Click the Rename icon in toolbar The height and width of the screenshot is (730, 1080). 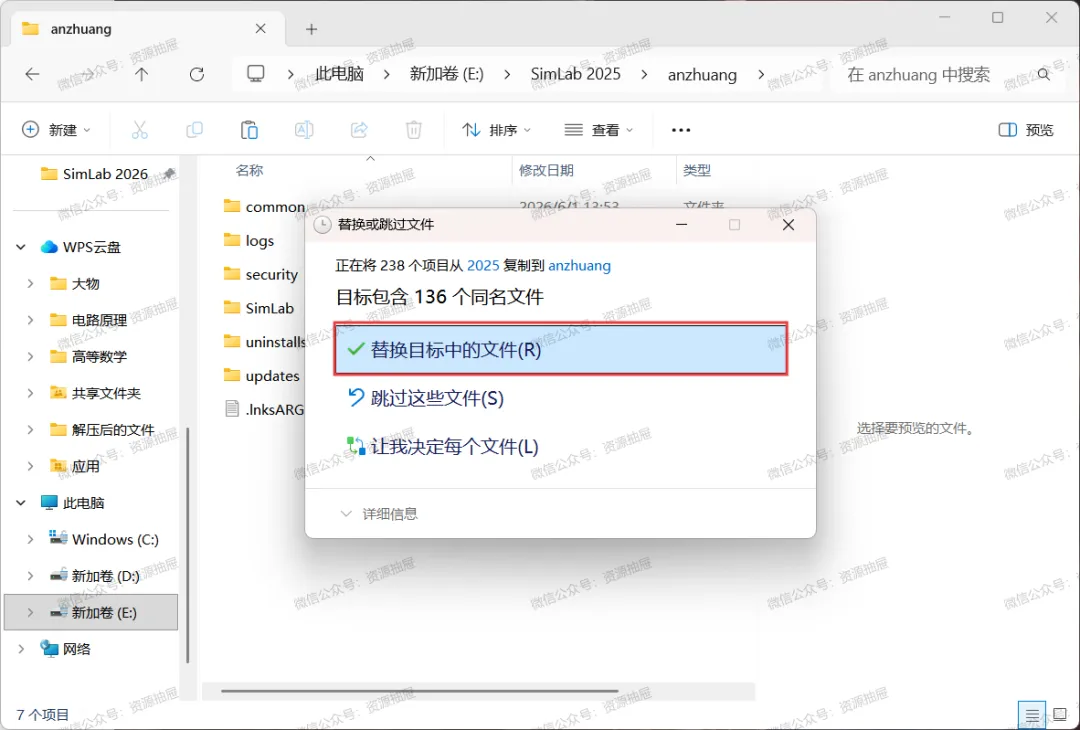(x=304, y=129)
